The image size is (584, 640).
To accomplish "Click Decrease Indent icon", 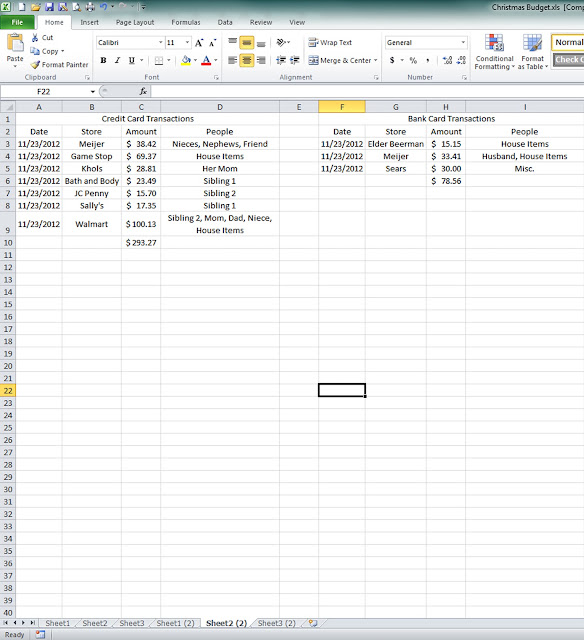I will pyautogui.click(x=281, y=60).
